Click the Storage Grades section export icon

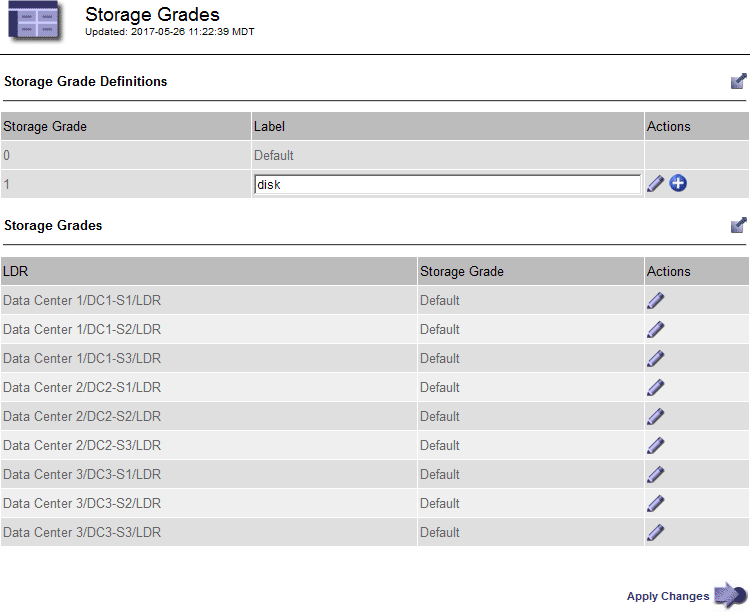tap(738, 226)
